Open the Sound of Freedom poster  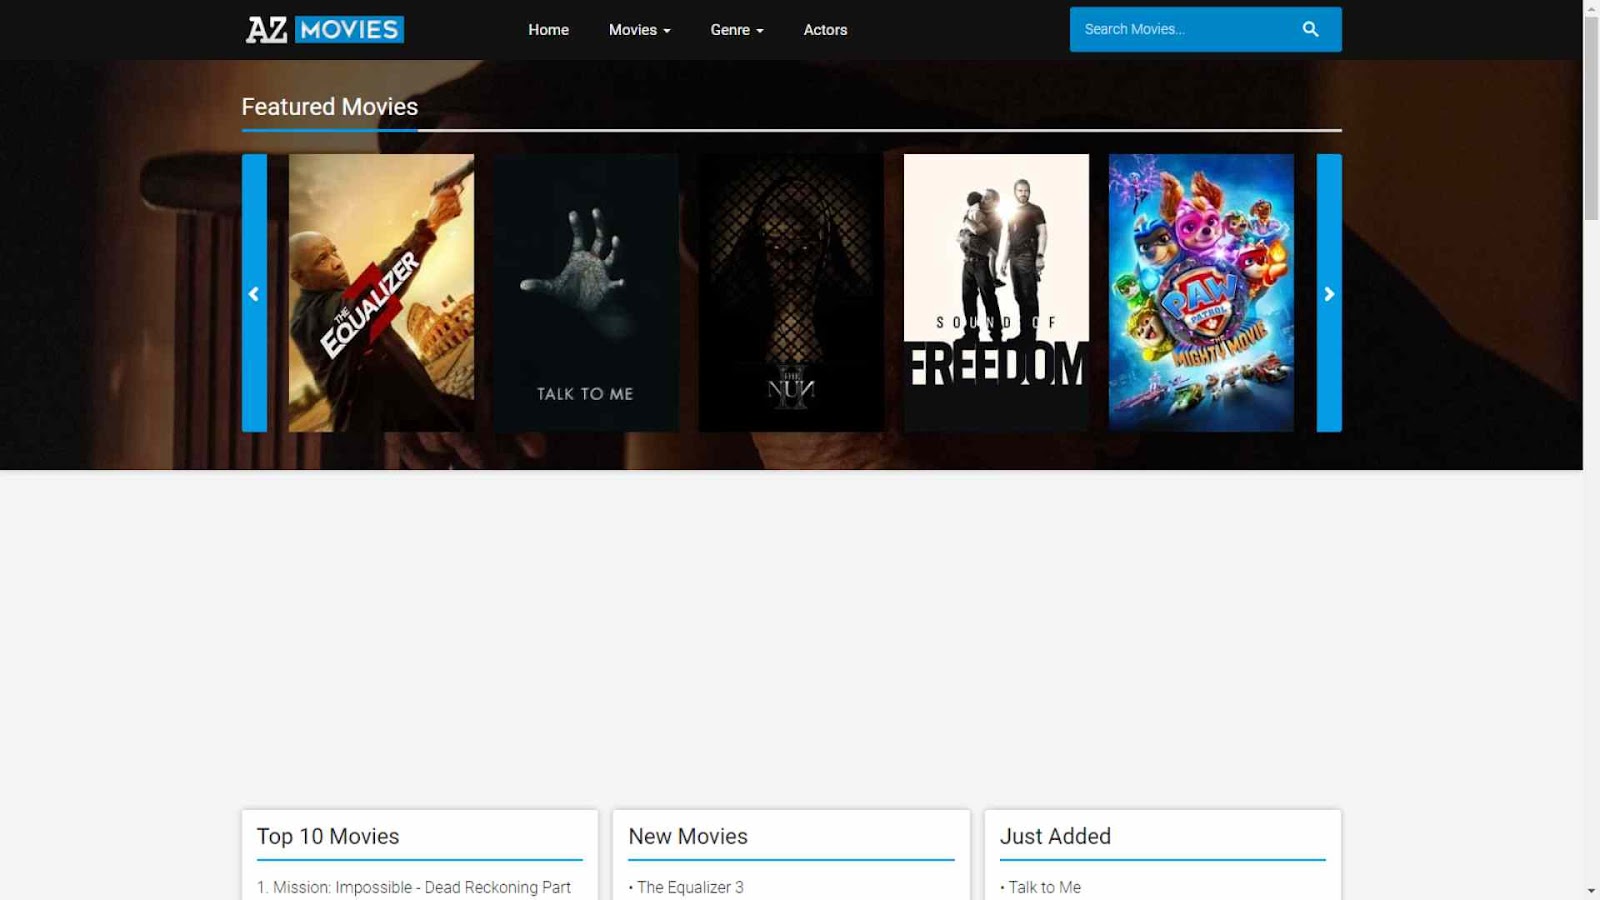pos(996,293)
